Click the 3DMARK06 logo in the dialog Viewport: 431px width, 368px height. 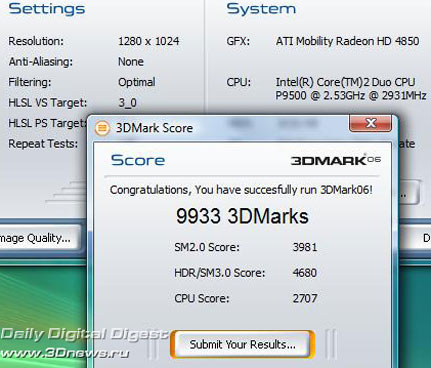pos(336,160)
